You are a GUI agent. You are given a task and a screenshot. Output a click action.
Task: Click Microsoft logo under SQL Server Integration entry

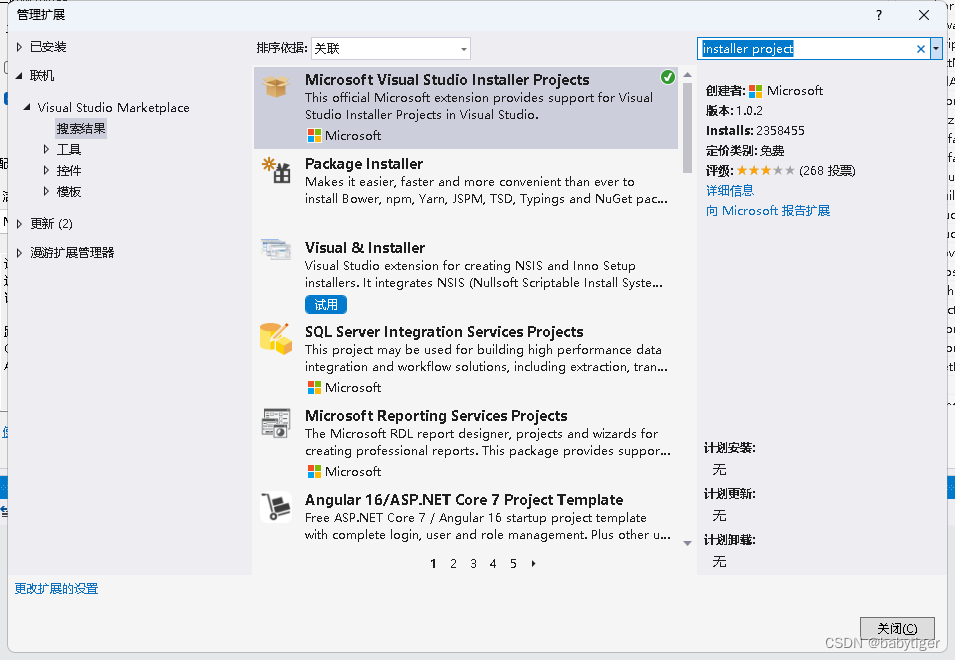tap(314, 388)
